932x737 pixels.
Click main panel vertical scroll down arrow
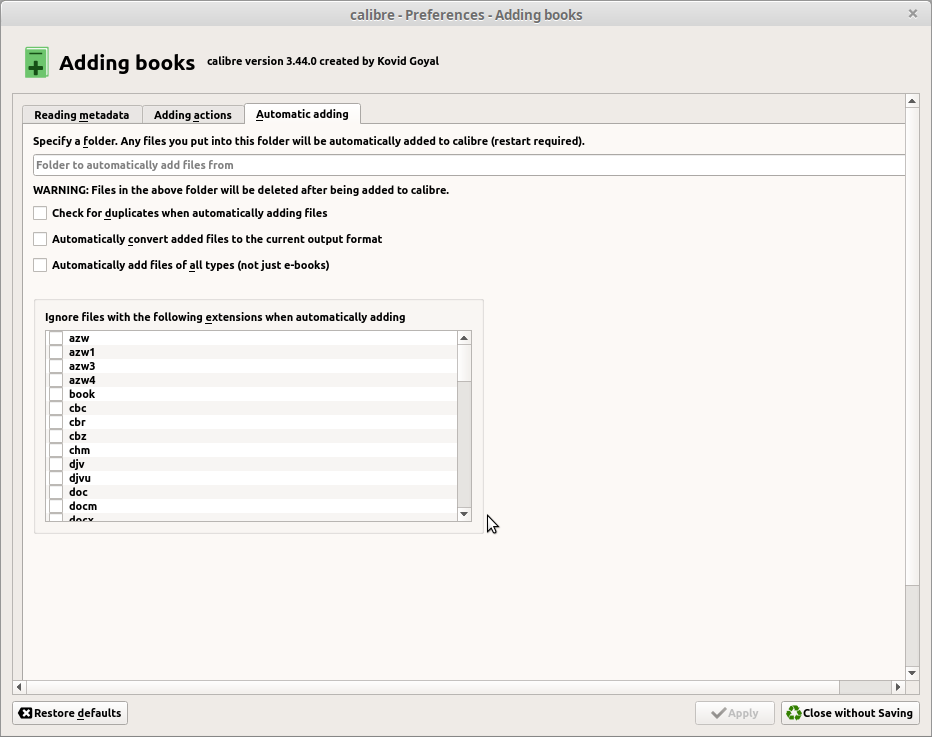(x=912, y=673)
